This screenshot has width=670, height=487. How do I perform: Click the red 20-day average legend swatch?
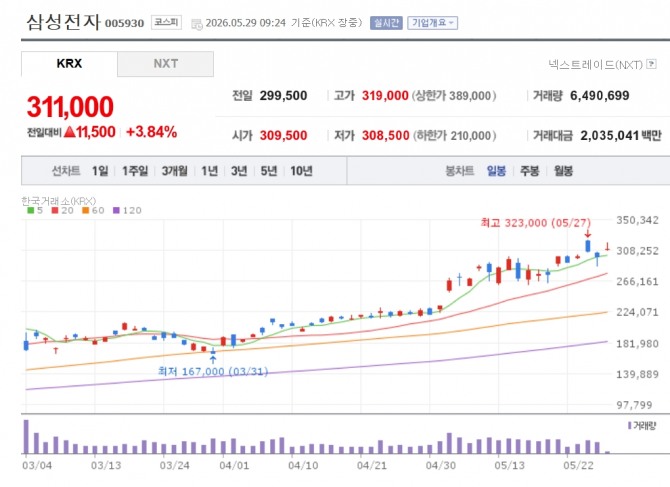pyautogui.click(x=55, y=210)
